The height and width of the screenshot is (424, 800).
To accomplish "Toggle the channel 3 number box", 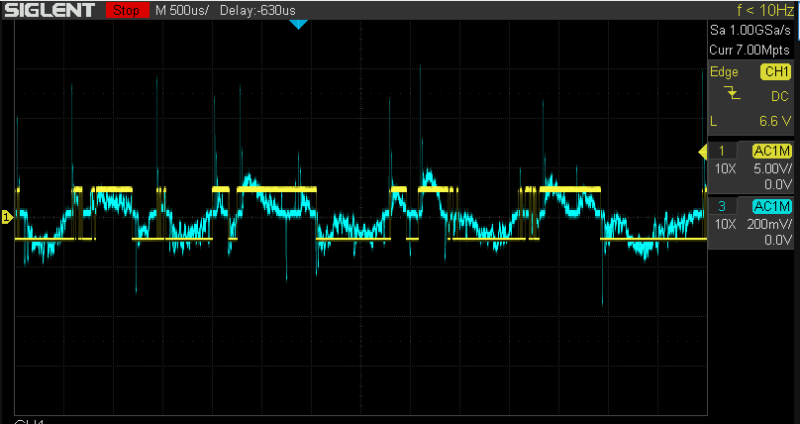I will pyautogui.click(x=722, y=206).
